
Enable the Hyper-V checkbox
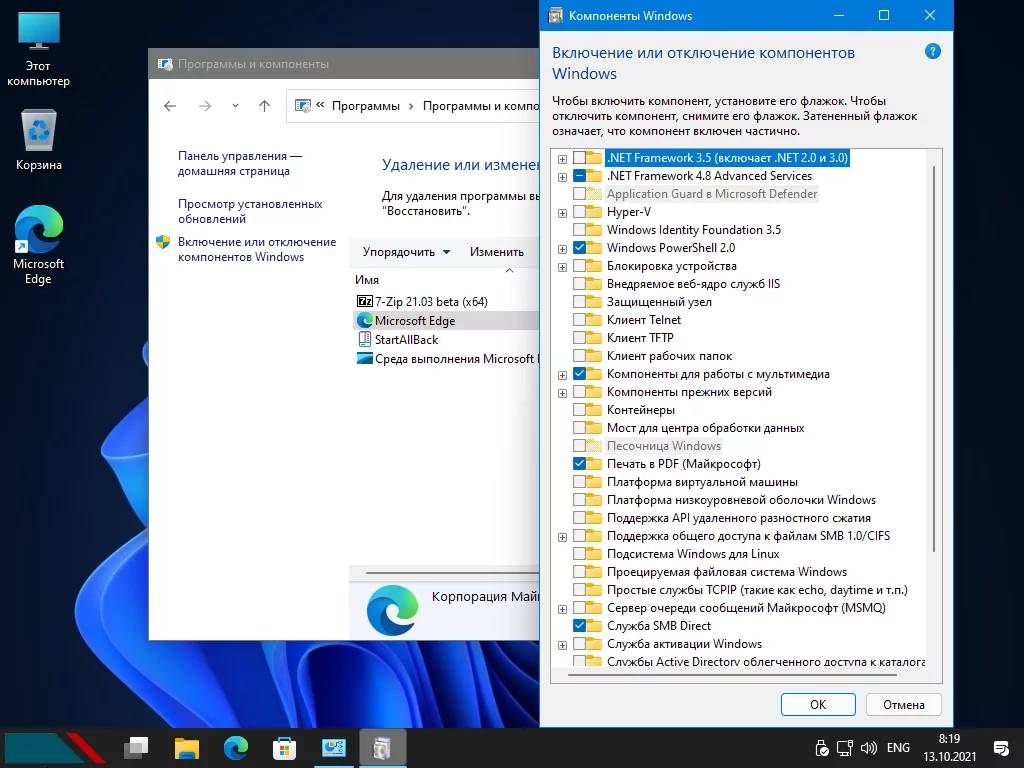click(580, 212)
